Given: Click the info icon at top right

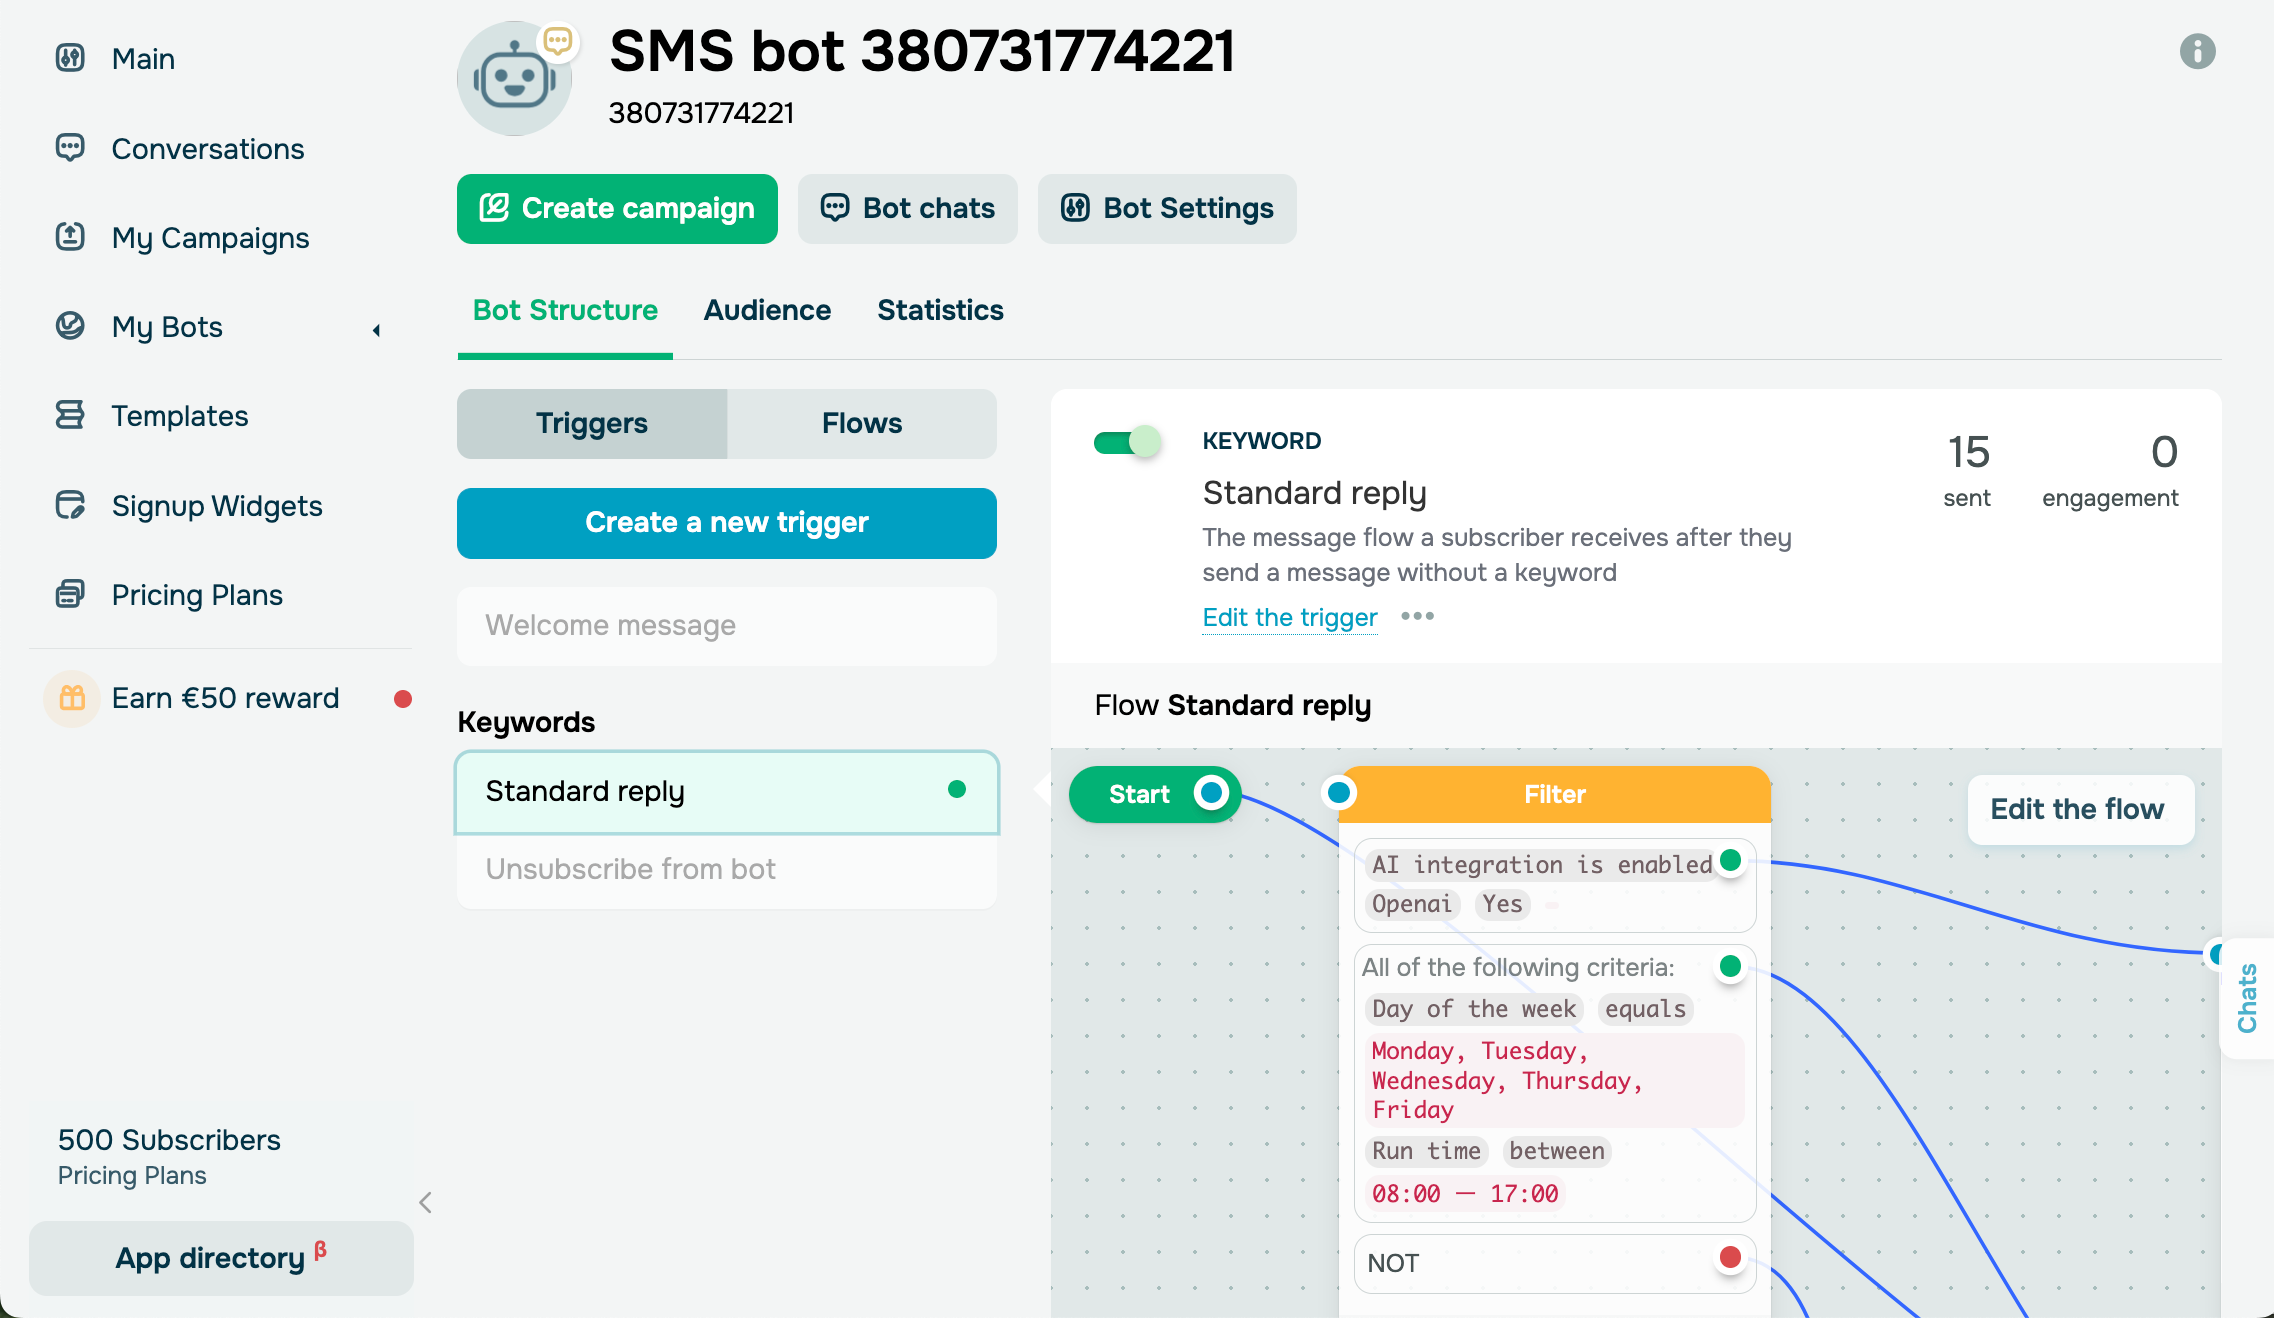Looking at the screenshot, I should pyautogui.click(x=2197, y=51).
